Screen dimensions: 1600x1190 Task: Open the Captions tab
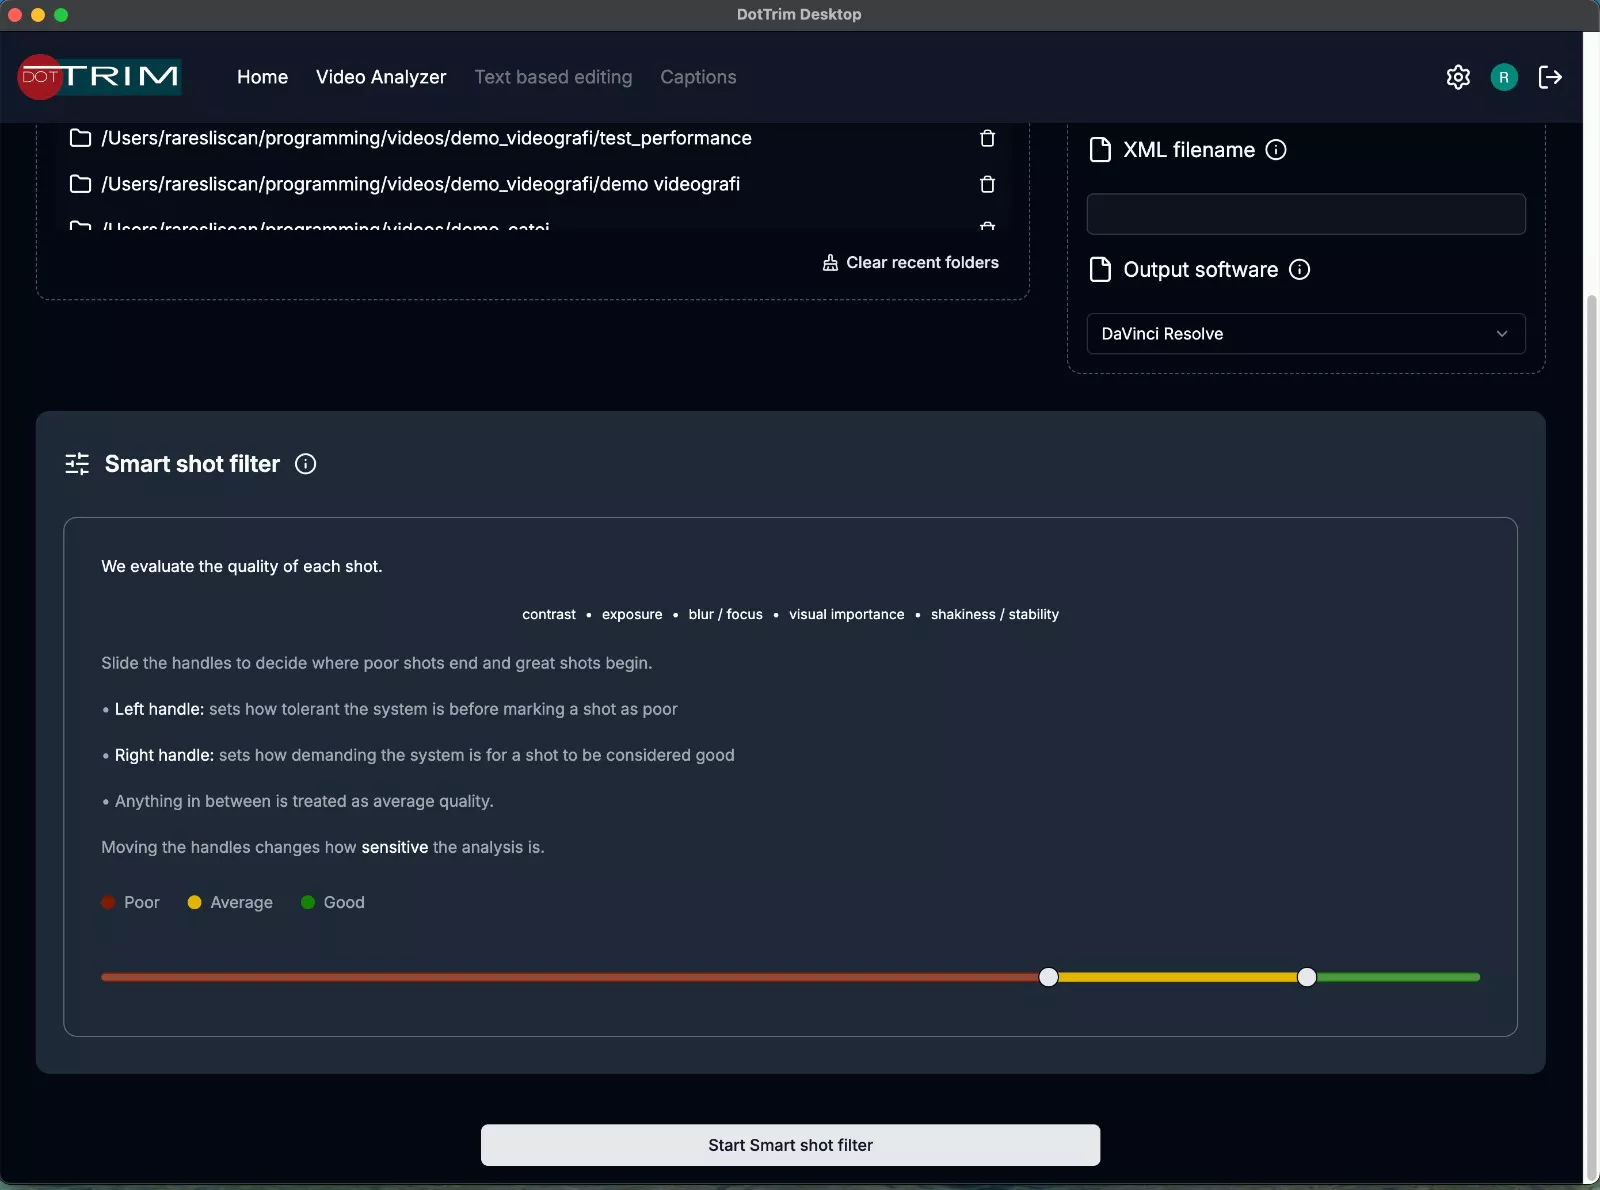tap(698, 77)
